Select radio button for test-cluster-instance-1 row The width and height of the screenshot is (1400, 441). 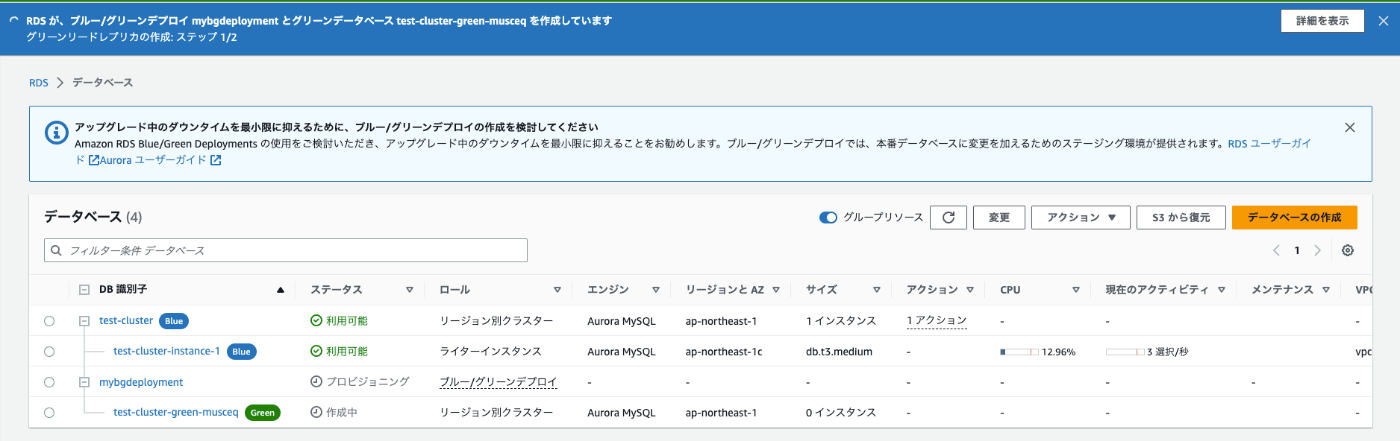pyautogui.click(x=49, y=351)
